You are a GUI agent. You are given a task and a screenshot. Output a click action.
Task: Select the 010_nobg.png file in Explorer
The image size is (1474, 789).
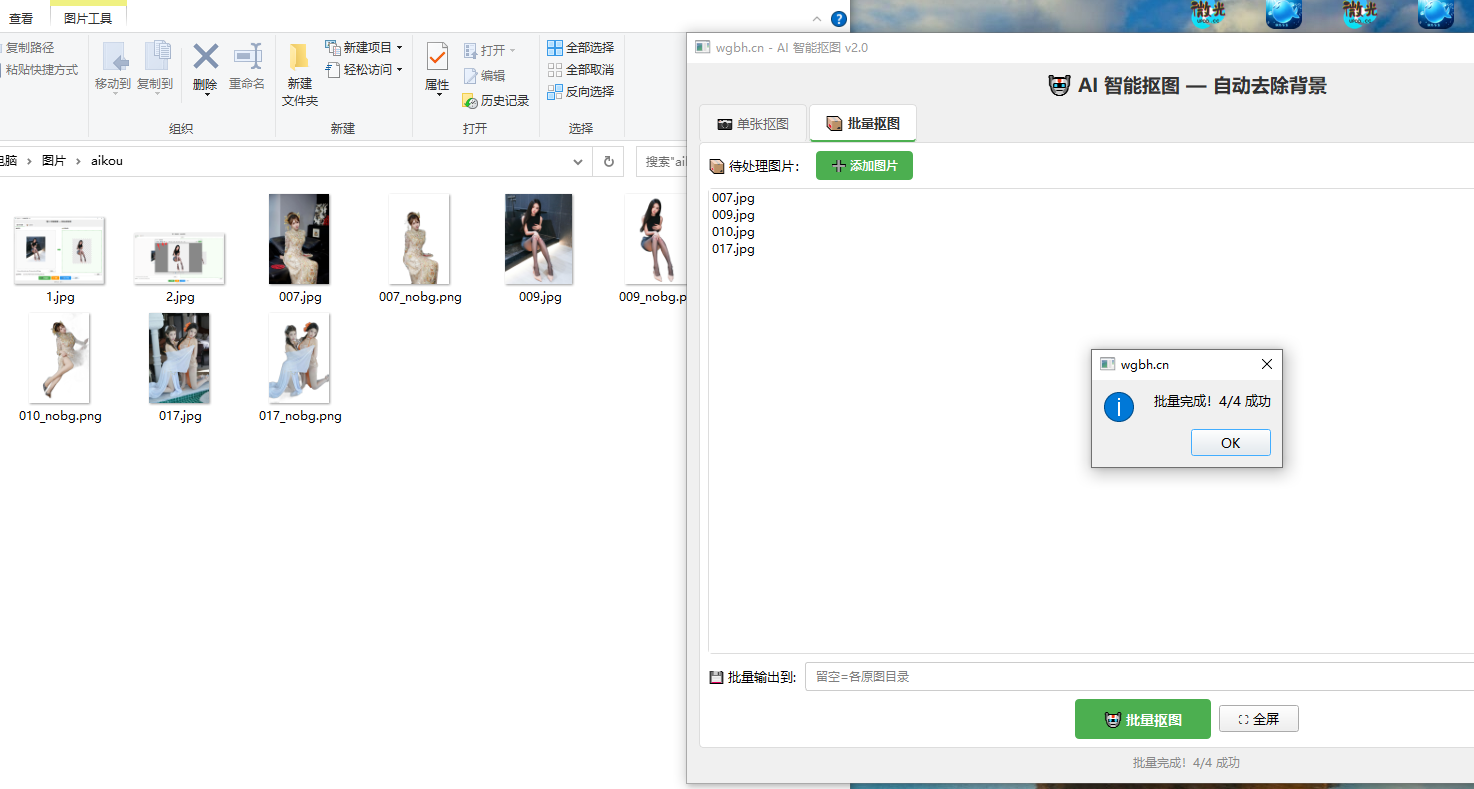[60, 368]
